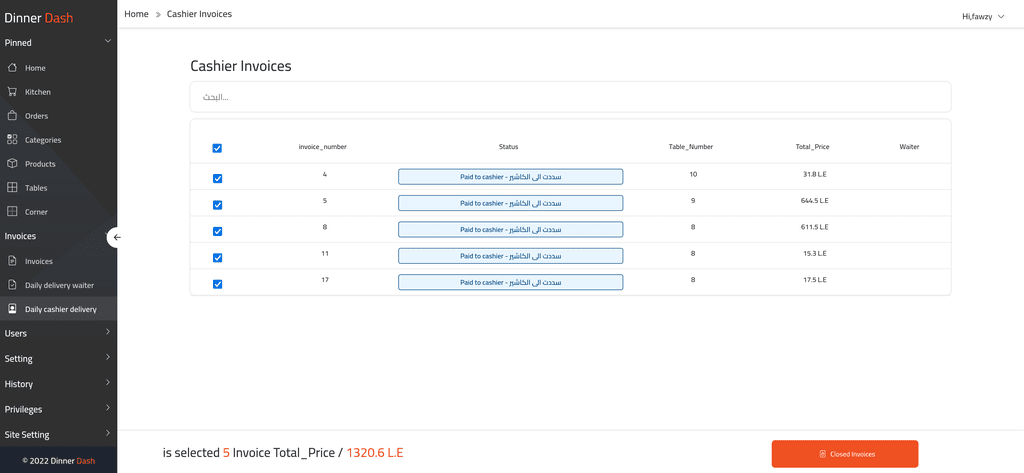Click total price 611.5 L.E cell

coord(812,227)
